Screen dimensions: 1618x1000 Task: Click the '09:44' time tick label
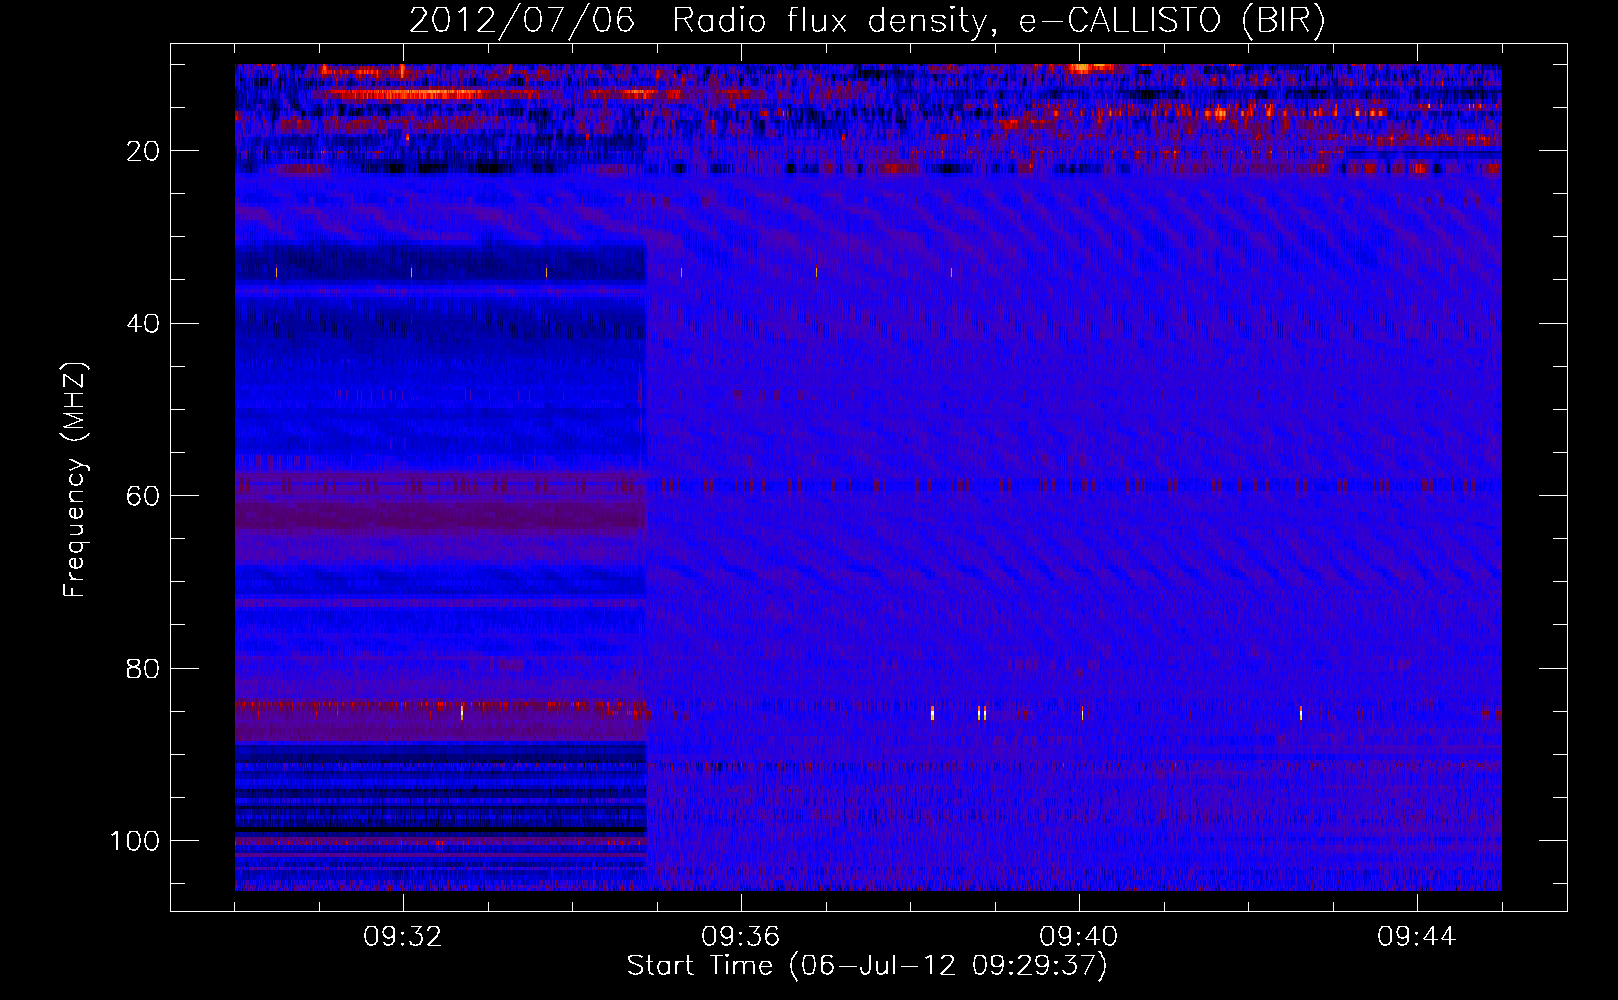click(x=1417, y=937)
